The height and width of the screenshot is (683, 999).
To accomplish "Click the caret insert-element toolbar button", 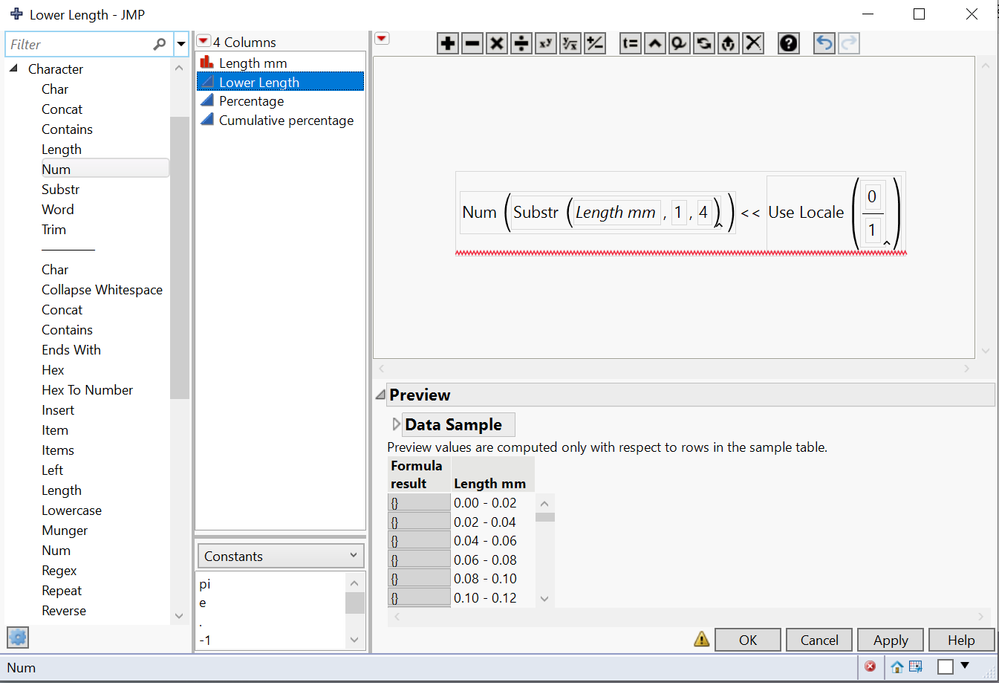I will [655, 43].
